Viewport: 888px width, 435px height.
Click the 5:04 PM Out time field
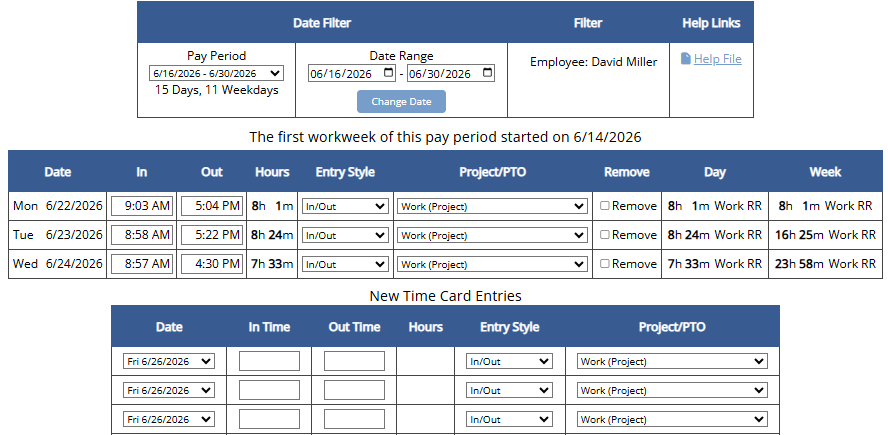click(212, 206)
